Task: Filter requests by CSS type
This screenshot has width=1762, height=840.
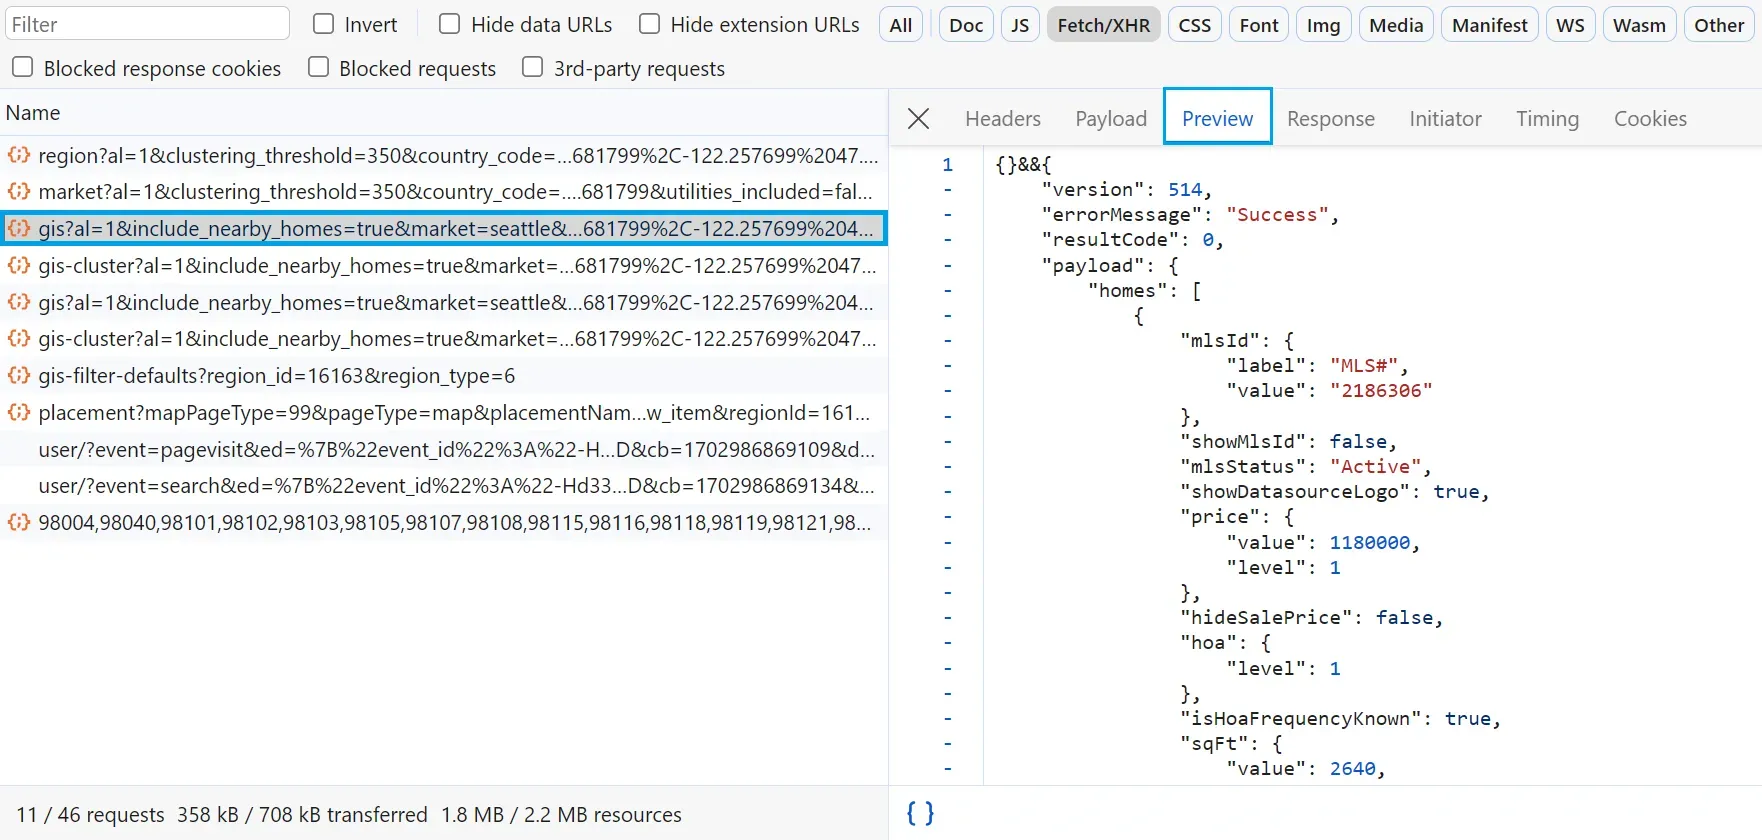Action: pyautogui.click(x=1195, y=25)
